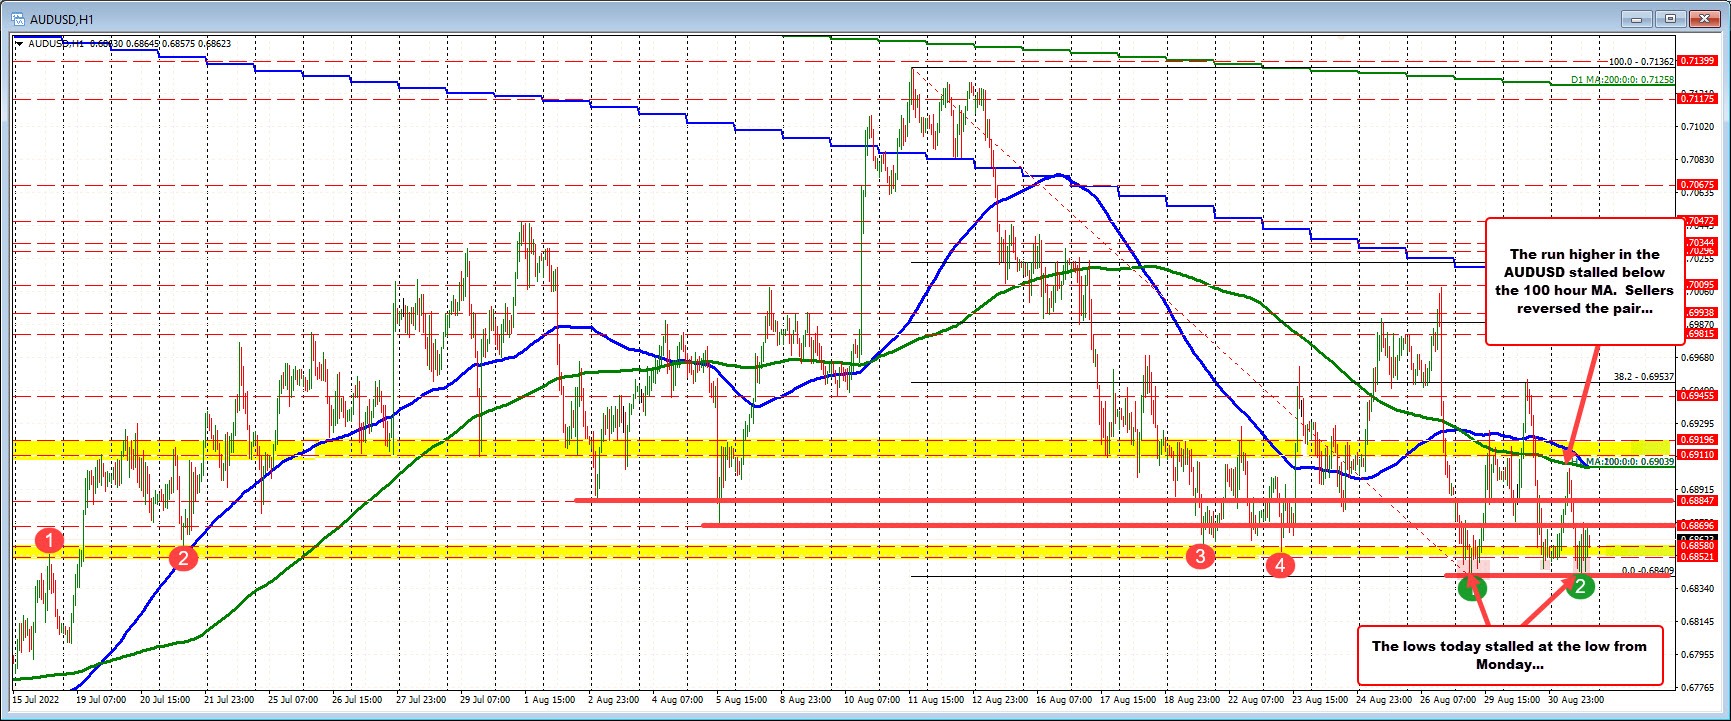
Task: Select red circle marker number 2
Action: pyautogui.click(x=182, y=558)
